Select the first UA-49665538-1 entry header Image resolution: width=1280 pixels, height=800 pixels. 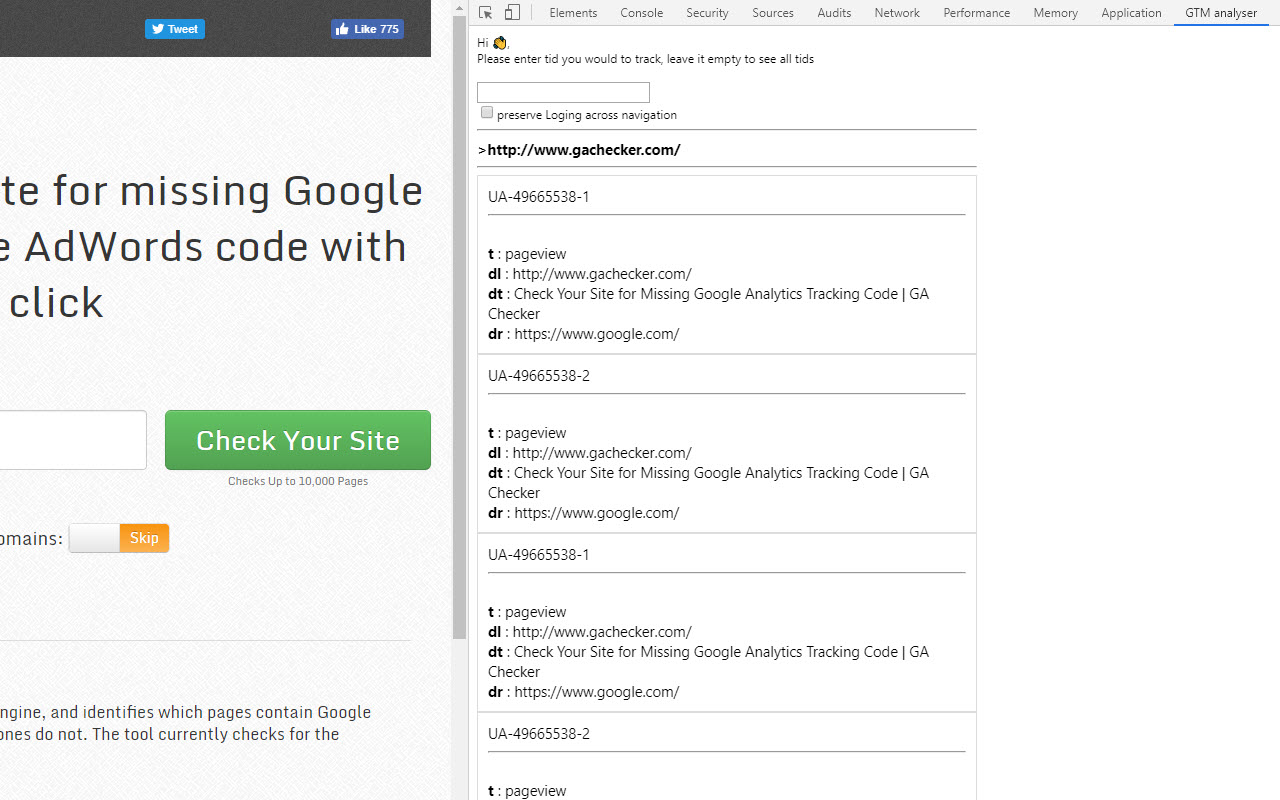point(539,197)
